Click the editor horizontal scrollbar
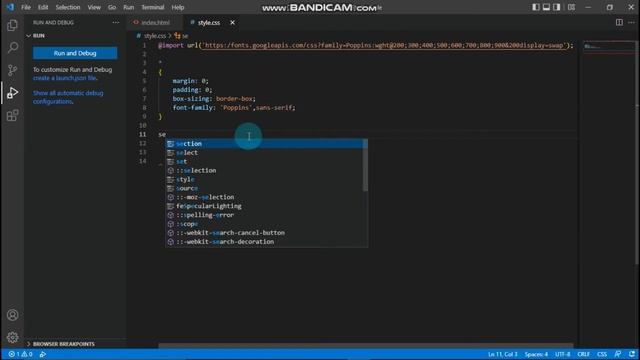This screenshot has height=360, width=640. pyautogui.click(x=365, y=345)
